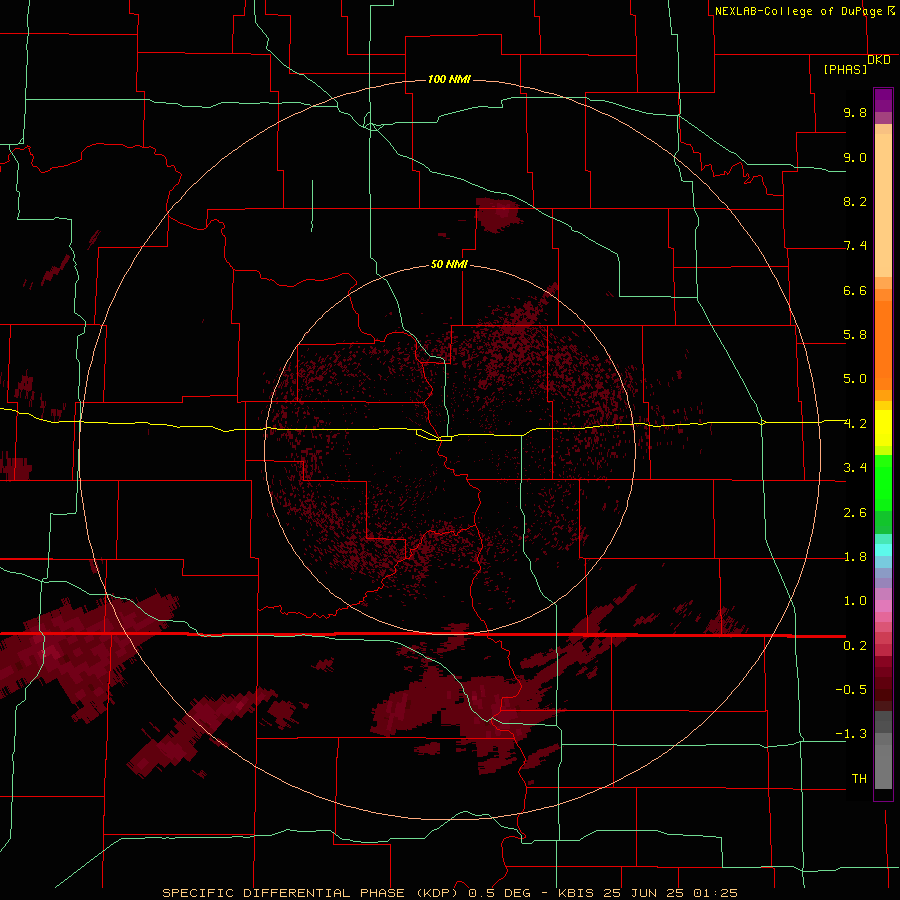Select the yellow band of the color bar
The width and height of the screenshot is (900, 900).
(x=883, y=428)
